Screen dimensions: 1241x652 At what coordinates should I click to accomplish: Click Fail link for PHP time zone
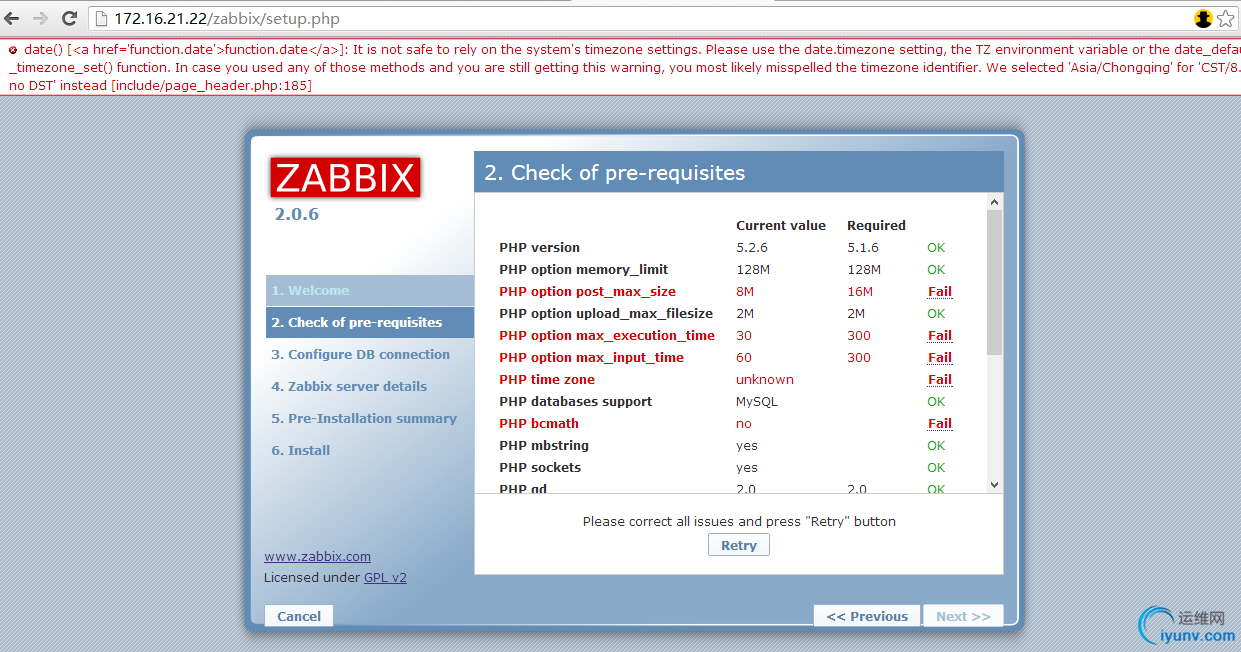940,380
